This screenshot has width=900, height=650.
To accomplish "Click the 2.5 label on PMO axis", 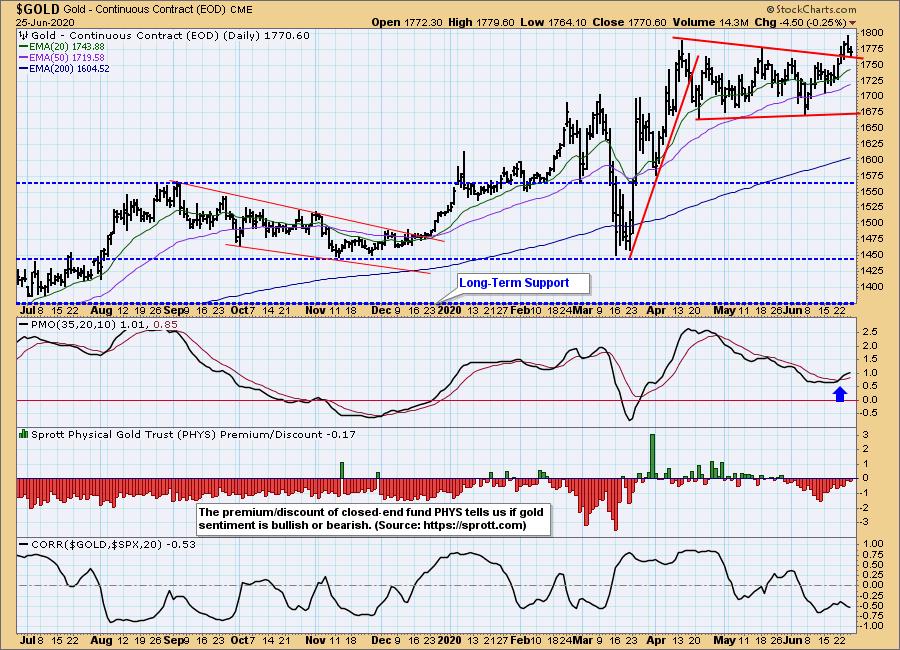I will tap(870, 332).
